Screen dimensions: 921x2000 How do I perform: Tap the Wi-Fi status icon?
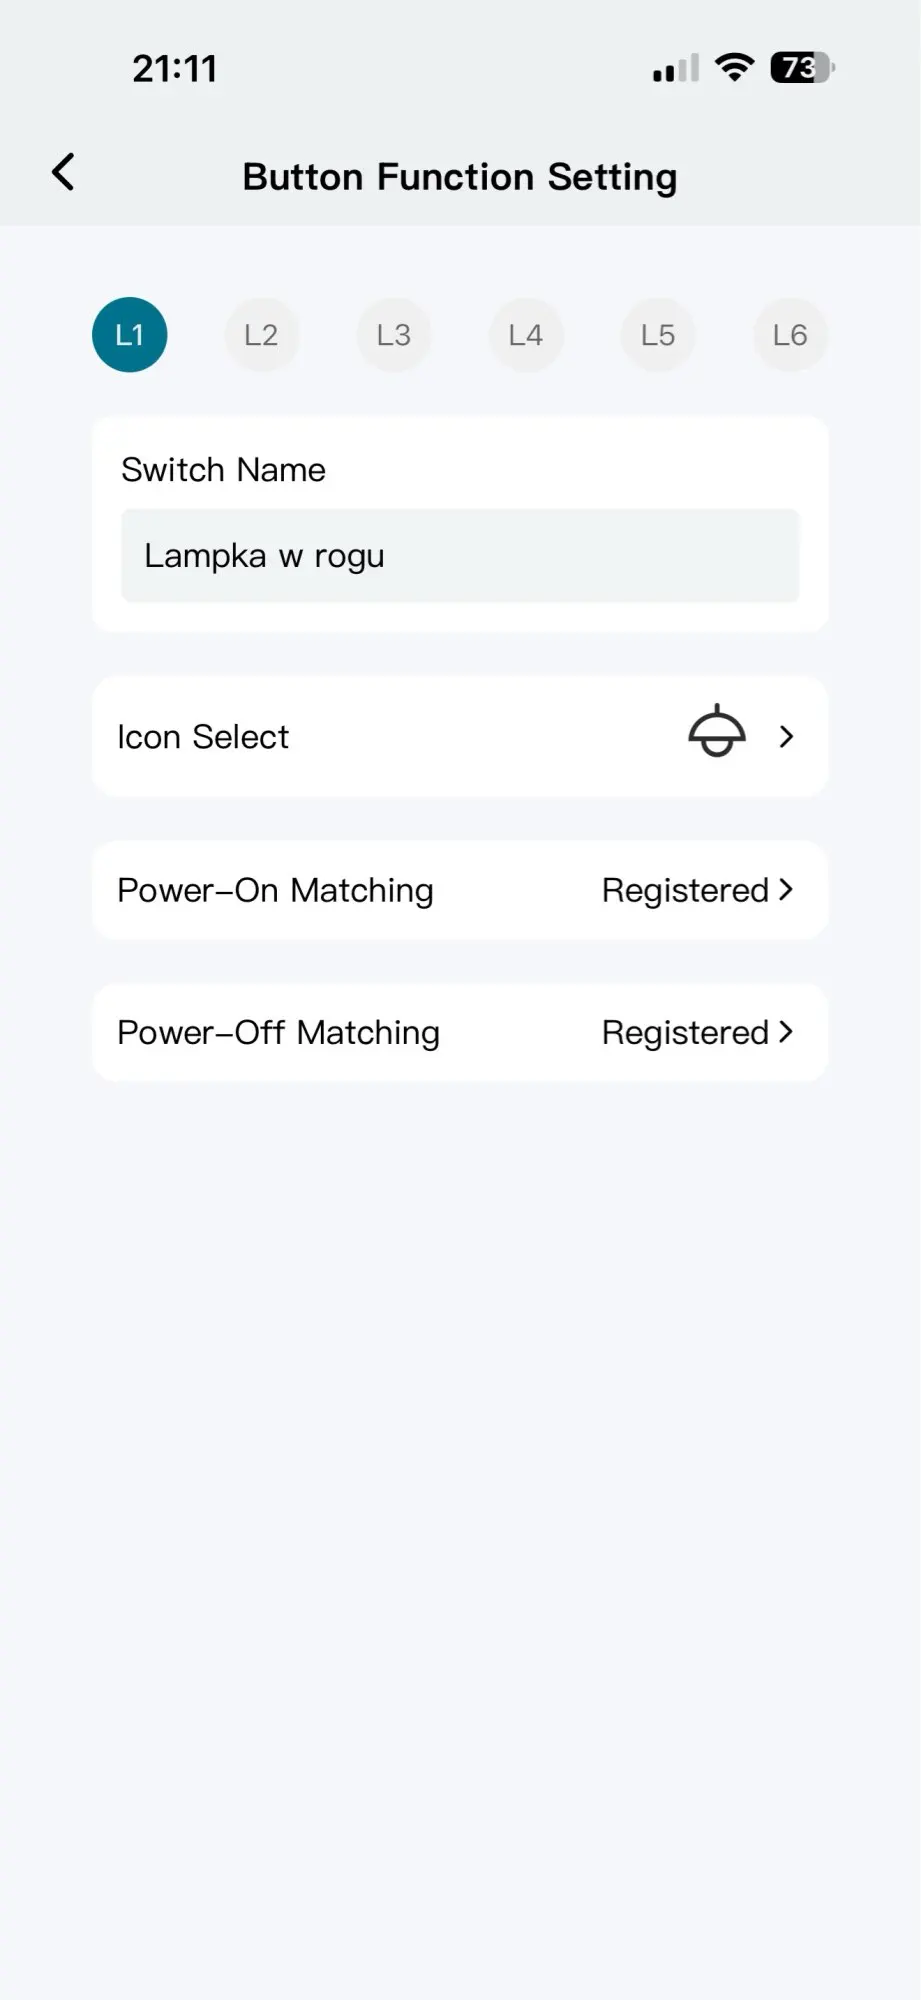click(735, 67)
